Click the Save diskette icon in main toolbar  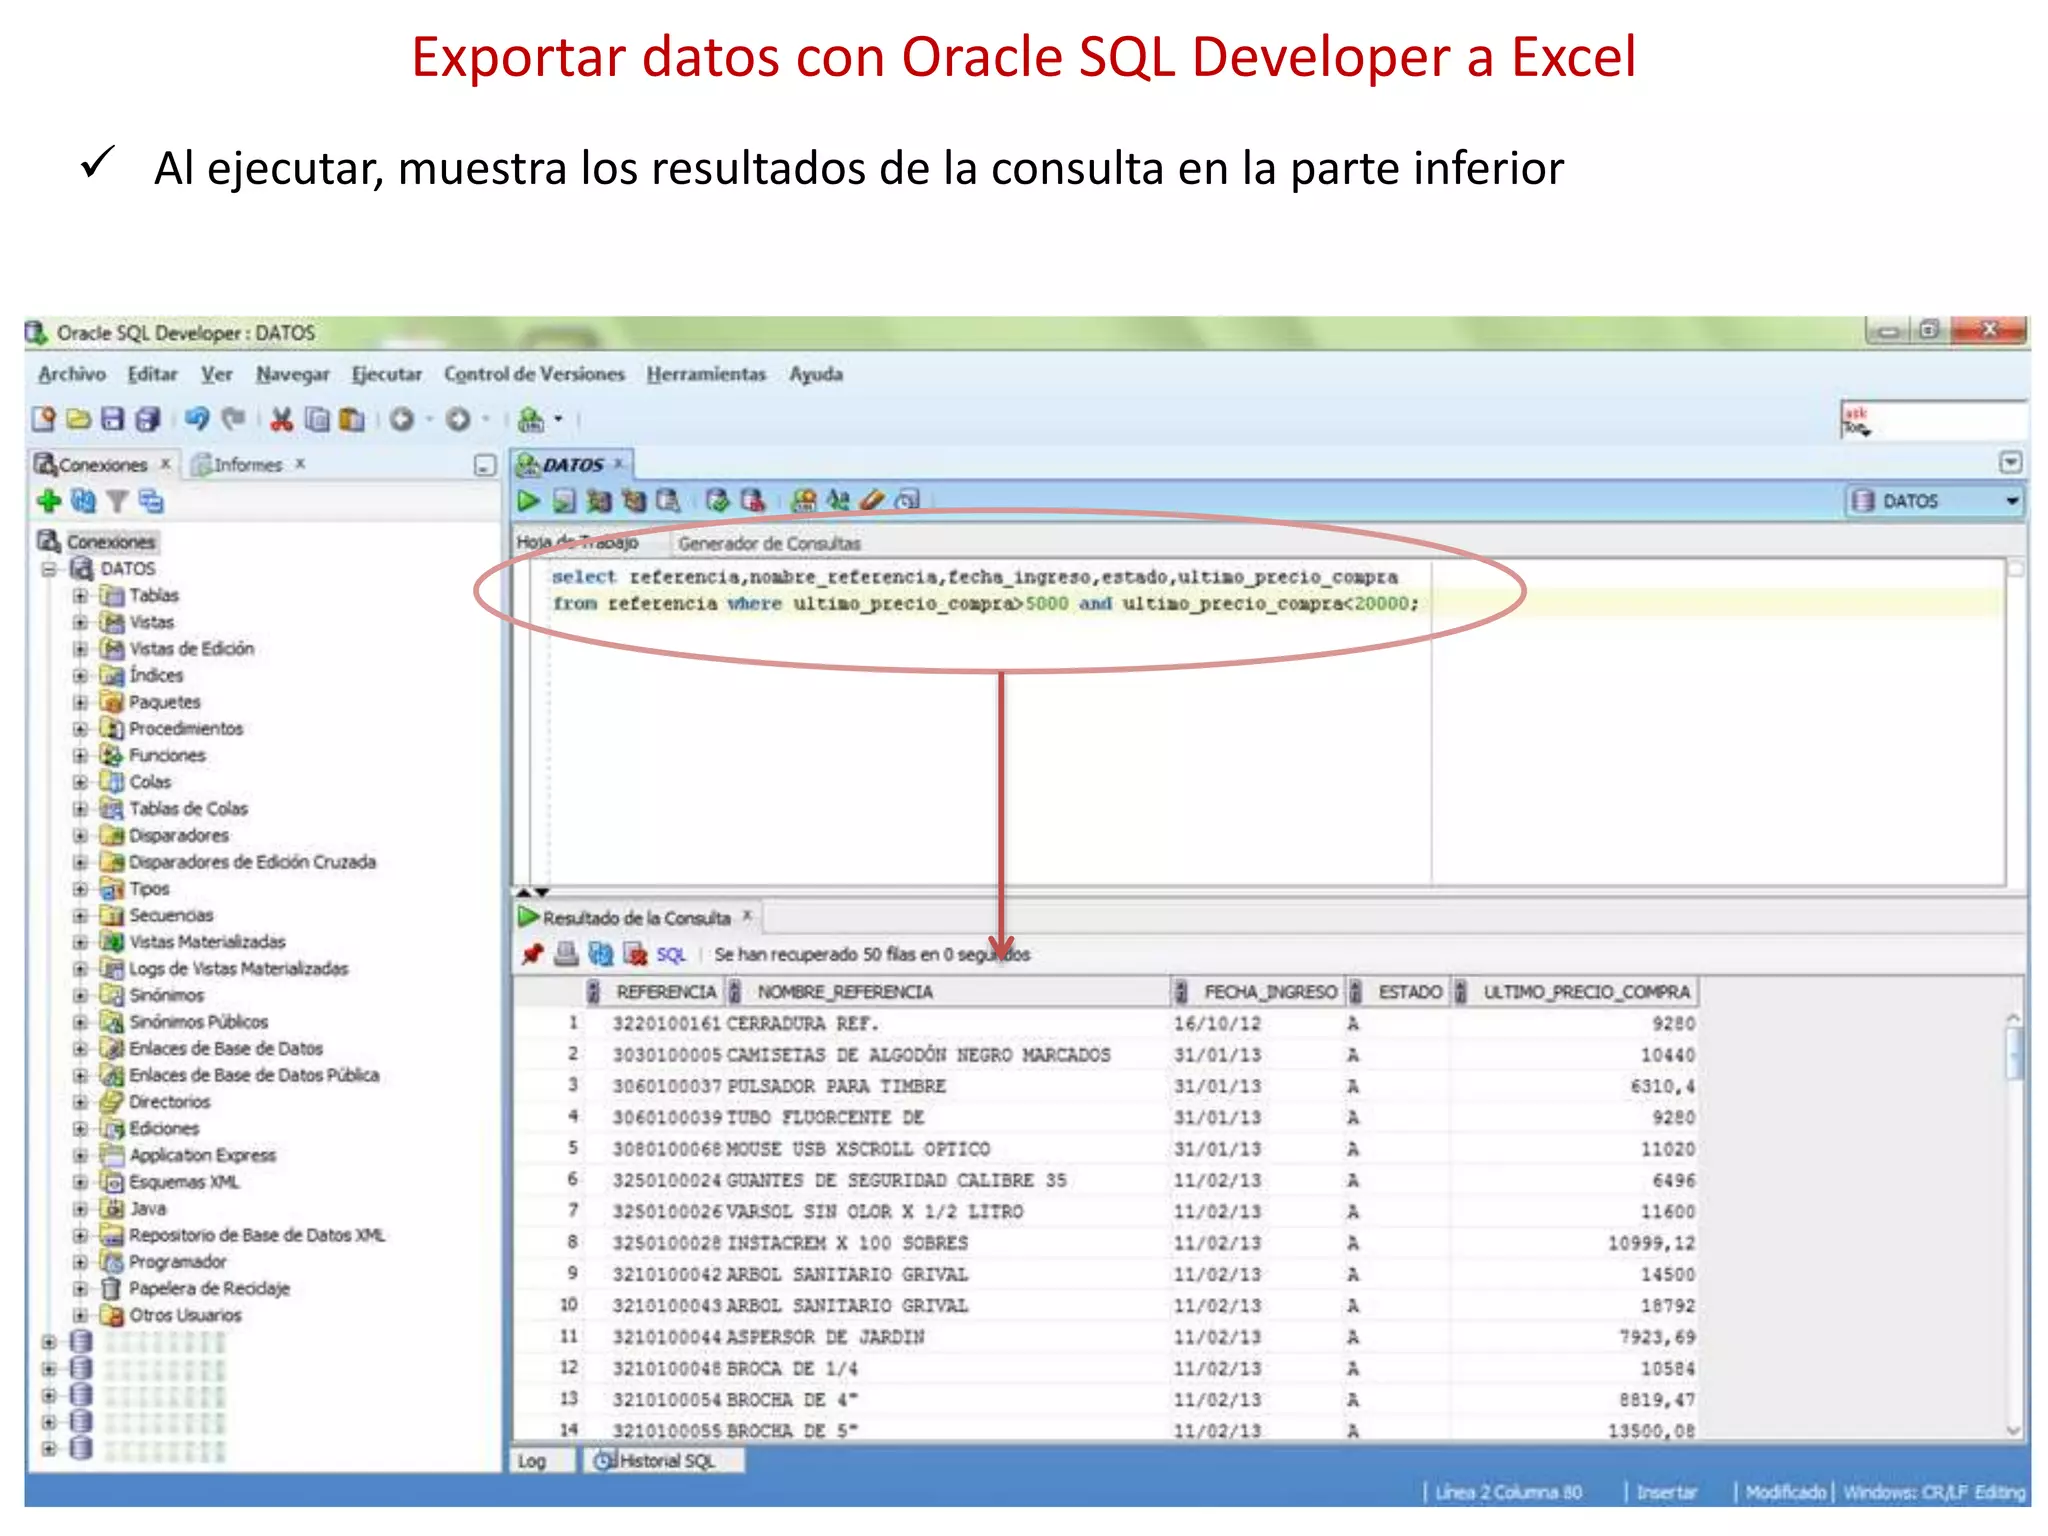tap(113, 420)
